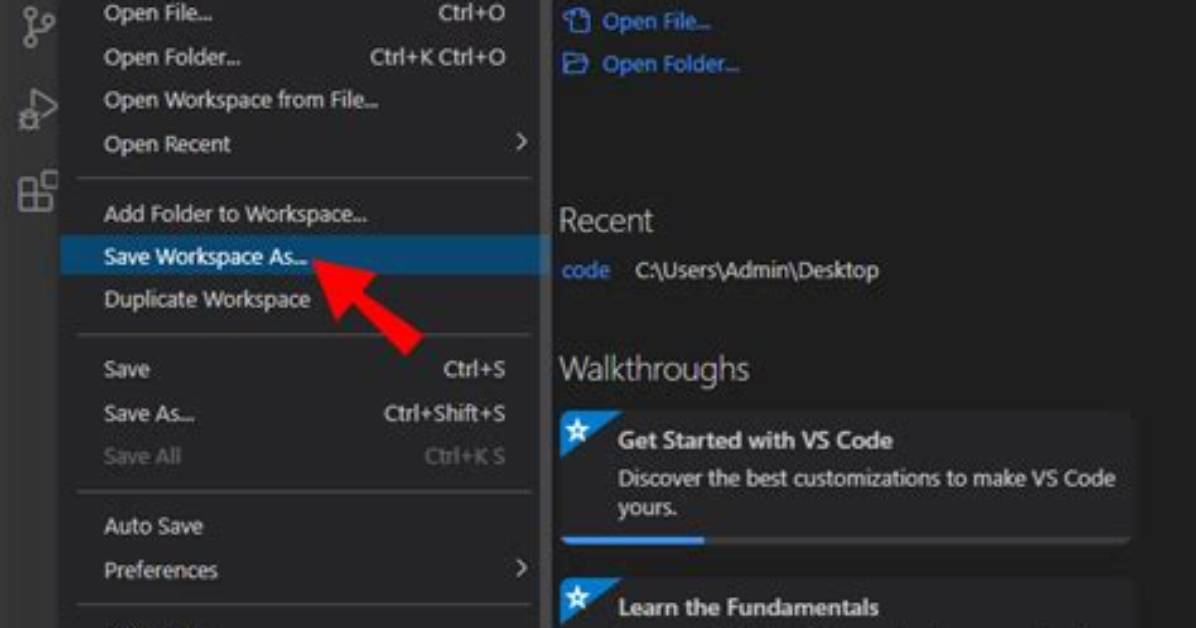This screenshot has height=628, width=1196.
Task: Select Save Workspace As… menu entry
Action: tap(304, 256)
